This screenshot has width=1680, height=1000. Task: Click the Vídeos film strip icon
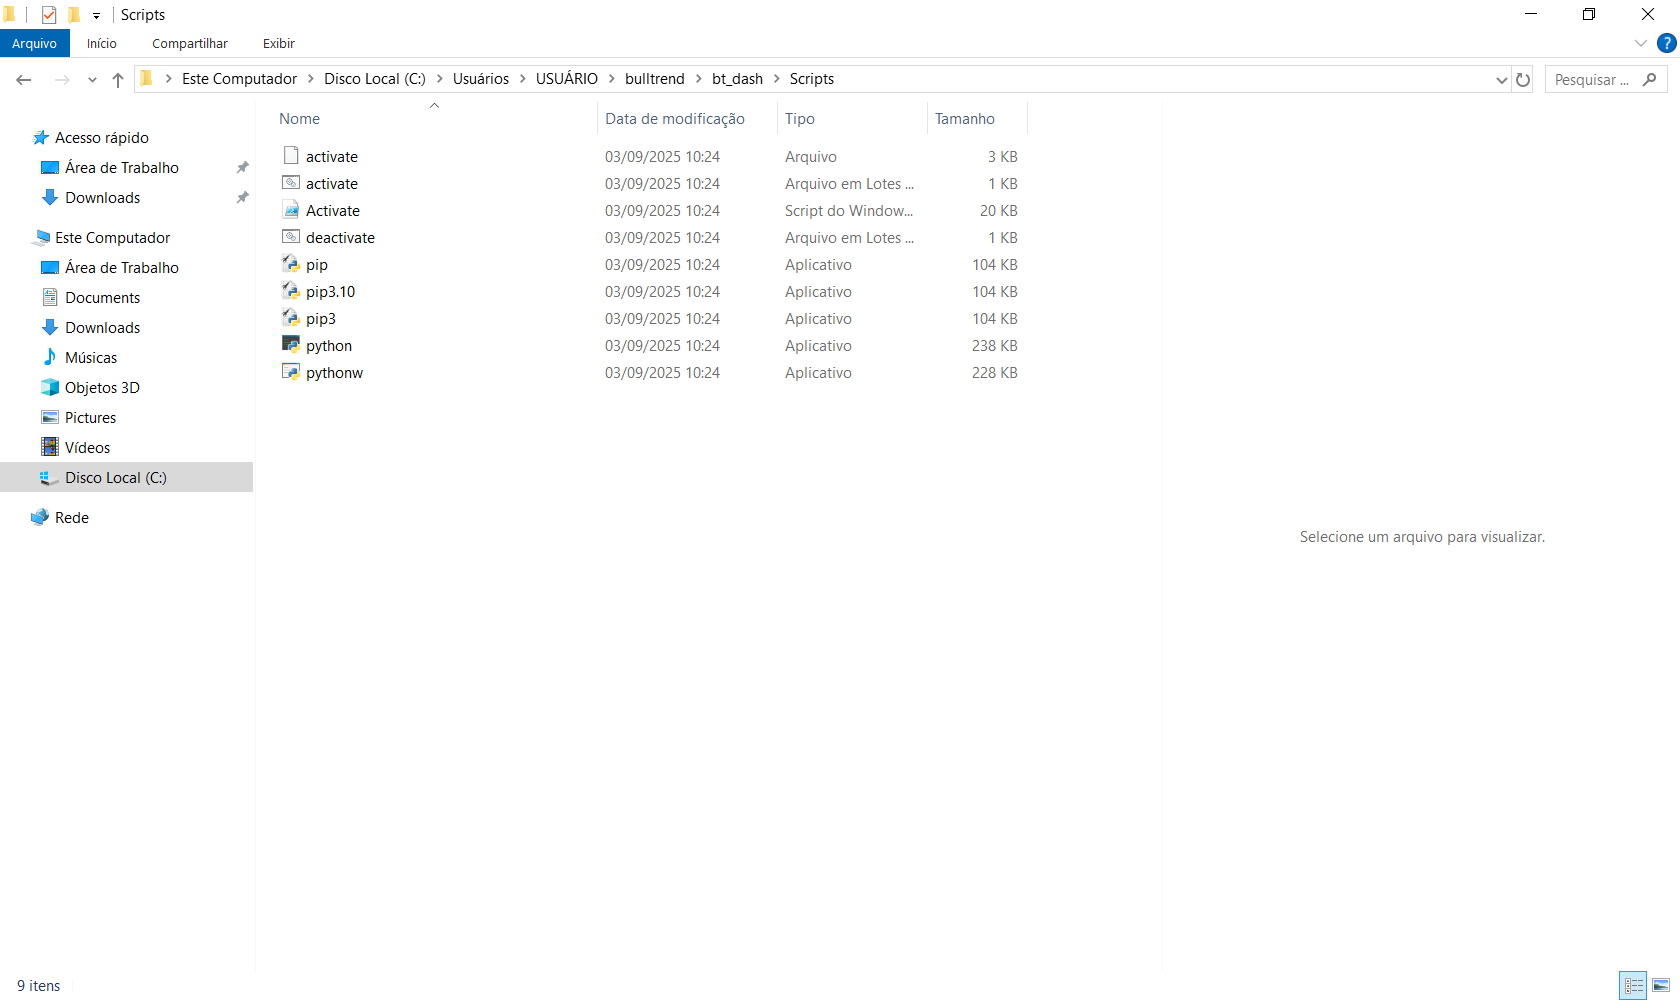coord(50,447)
